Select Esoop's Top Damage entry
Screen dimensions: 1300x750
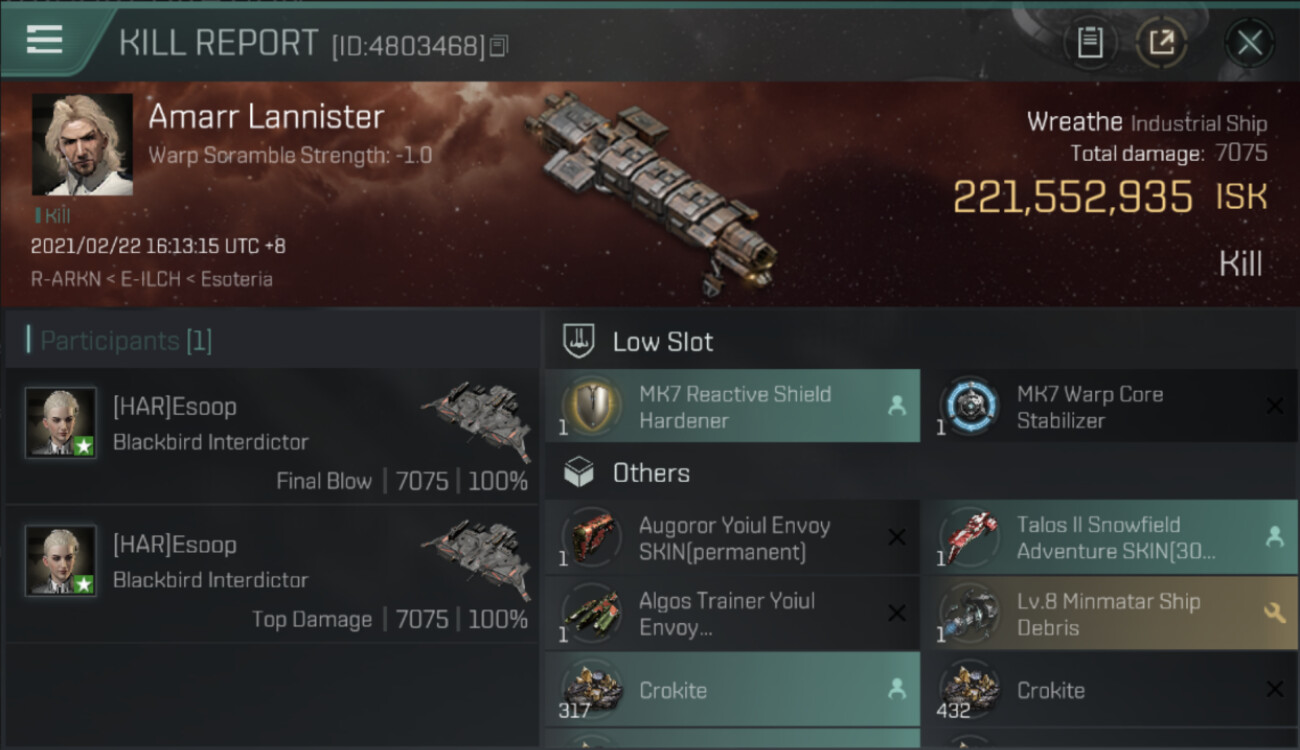tap(272, 575)
